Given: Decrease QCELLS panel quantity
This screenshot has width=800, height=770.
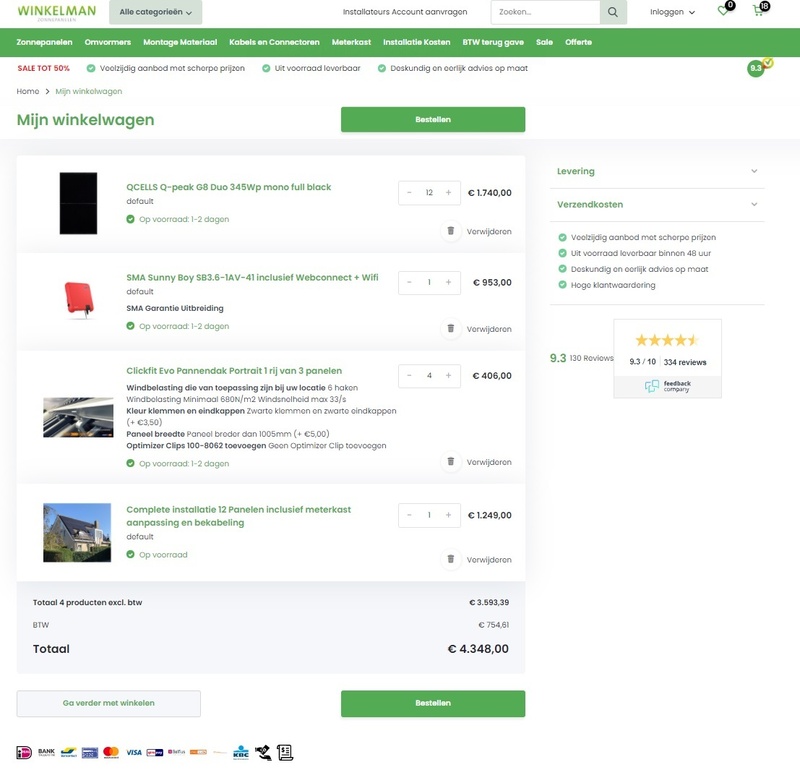Looking at the screenshot, I should 409,193.
